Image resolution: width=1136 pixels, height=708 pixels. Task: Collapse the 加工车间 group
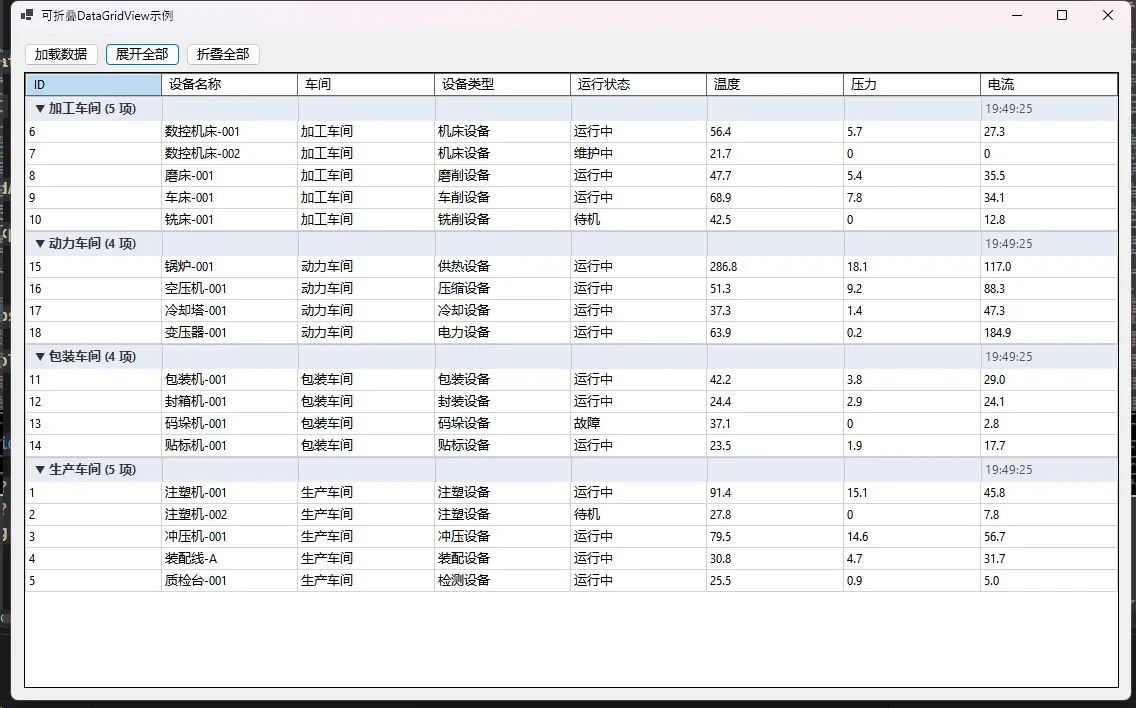[40, 108]
